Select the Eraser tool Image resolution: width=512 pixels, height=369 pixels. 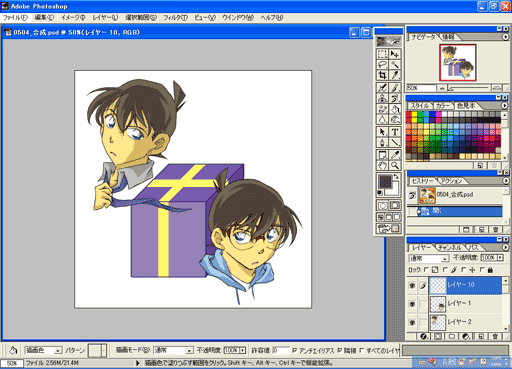(x=382, y=109)
